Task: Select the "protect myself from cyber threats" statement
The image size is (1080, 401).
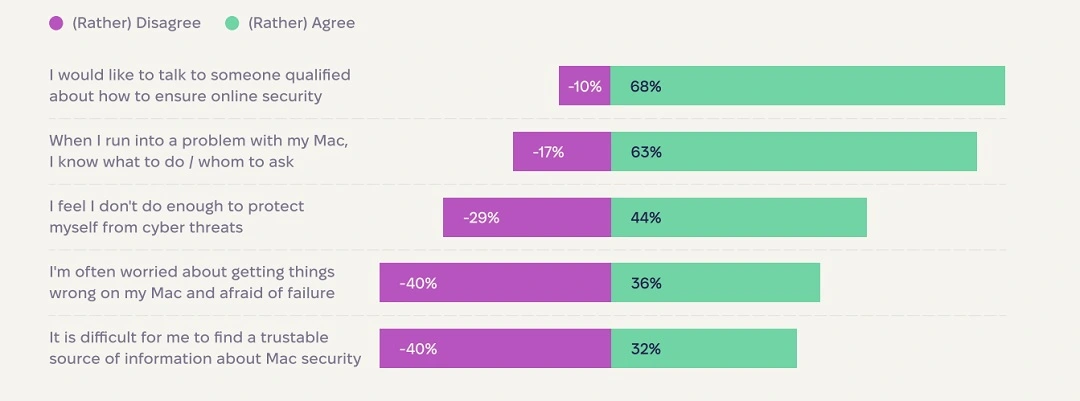Action: (x=177, y=217)
